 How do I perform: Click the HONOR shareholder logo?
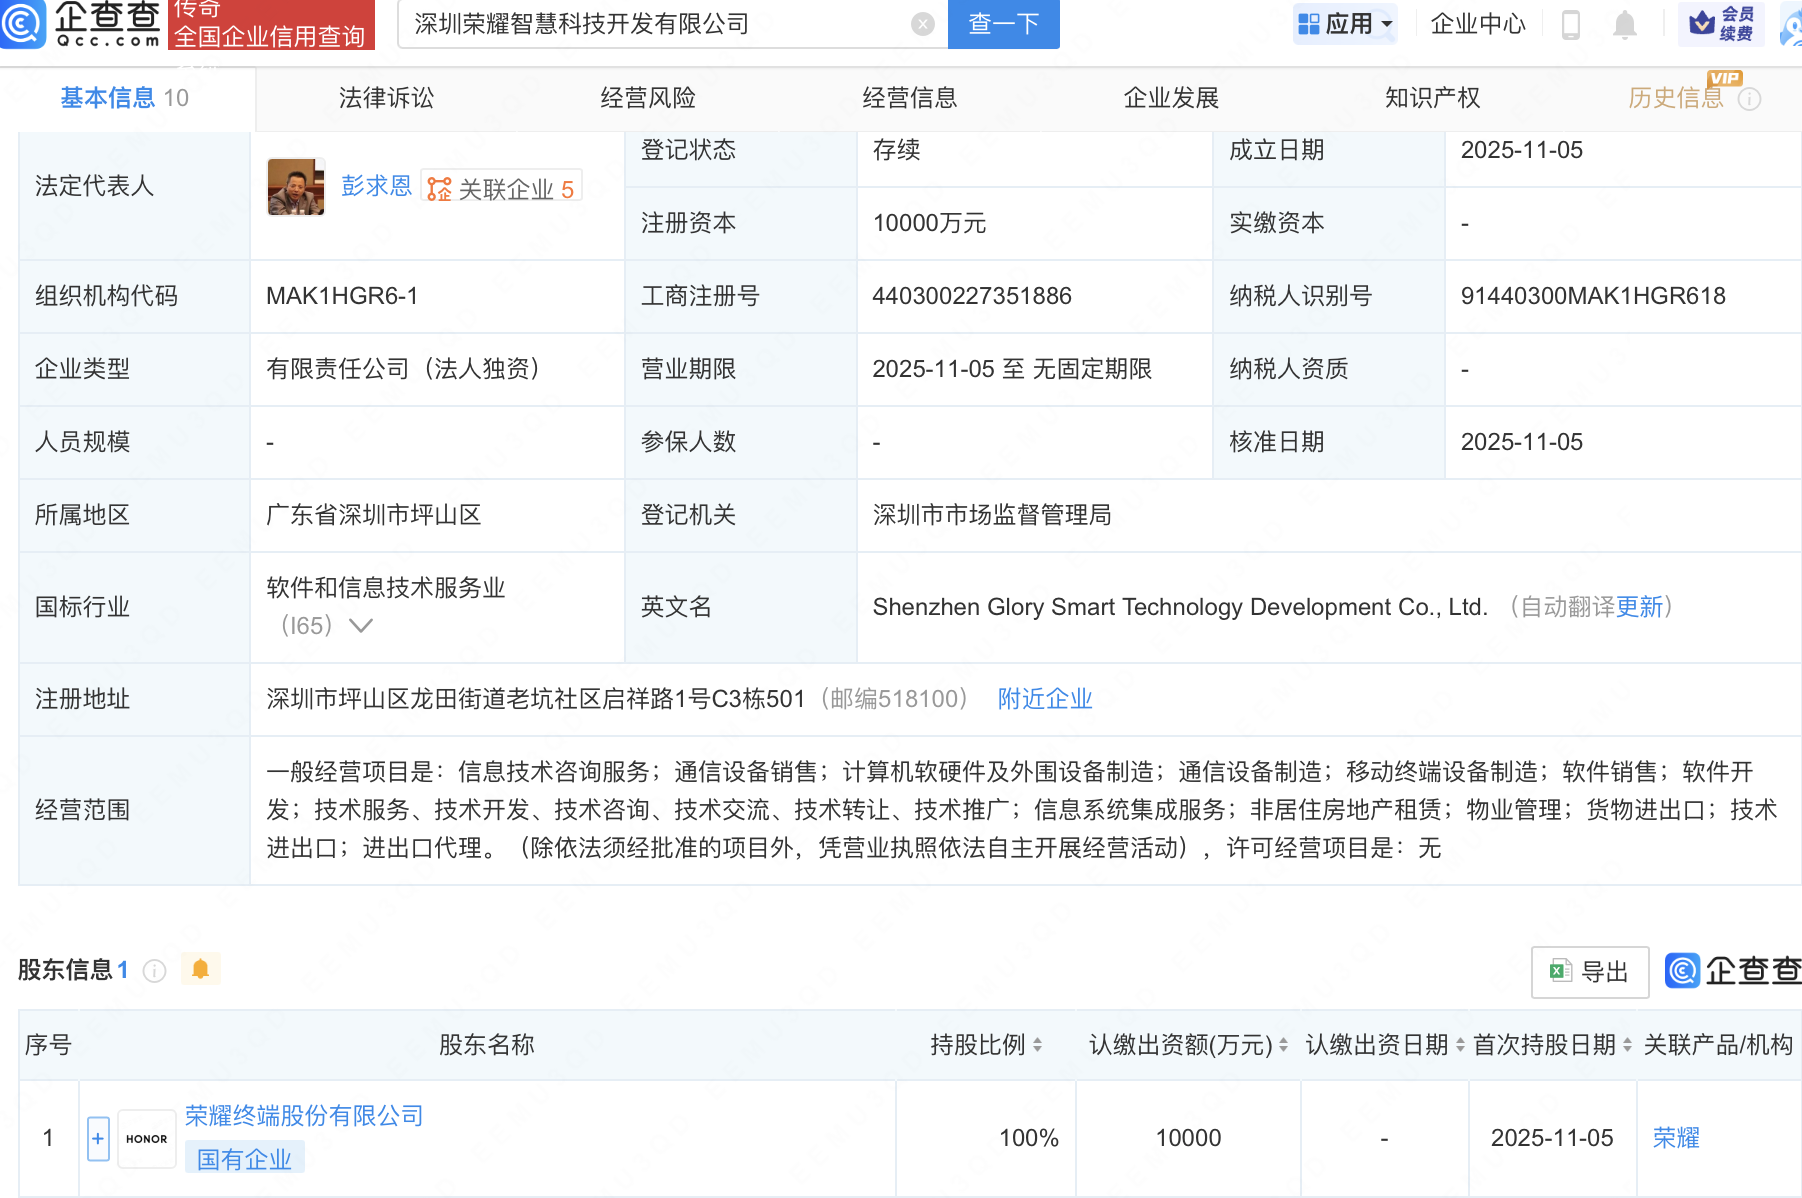147,1138
